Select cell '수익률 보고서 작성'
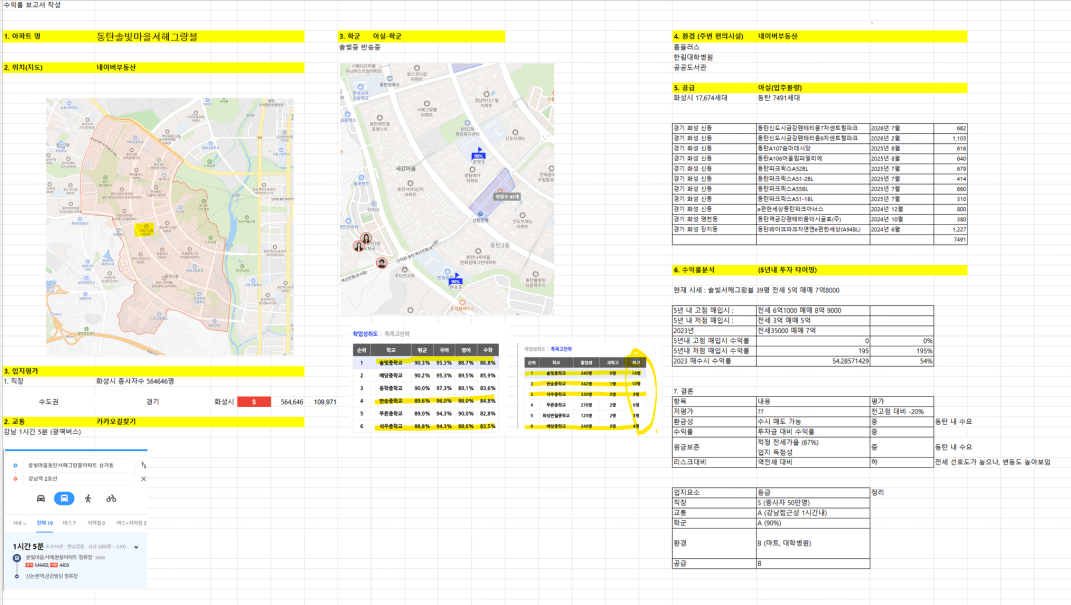 (x=32, y=5)
